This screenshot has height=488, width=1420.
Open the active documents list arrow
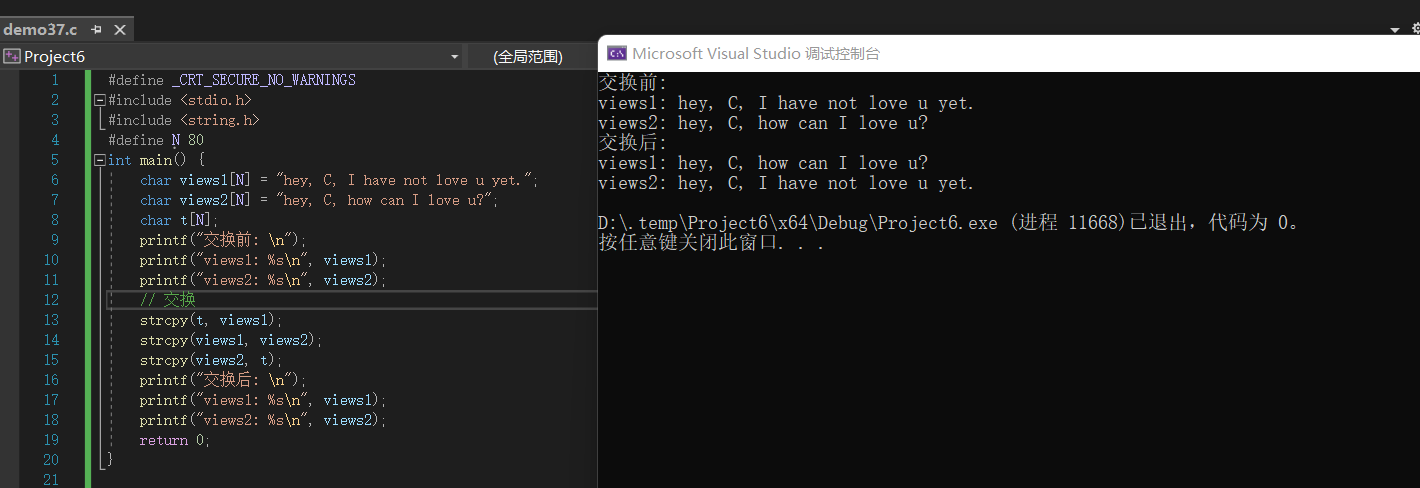[1395, 30]
